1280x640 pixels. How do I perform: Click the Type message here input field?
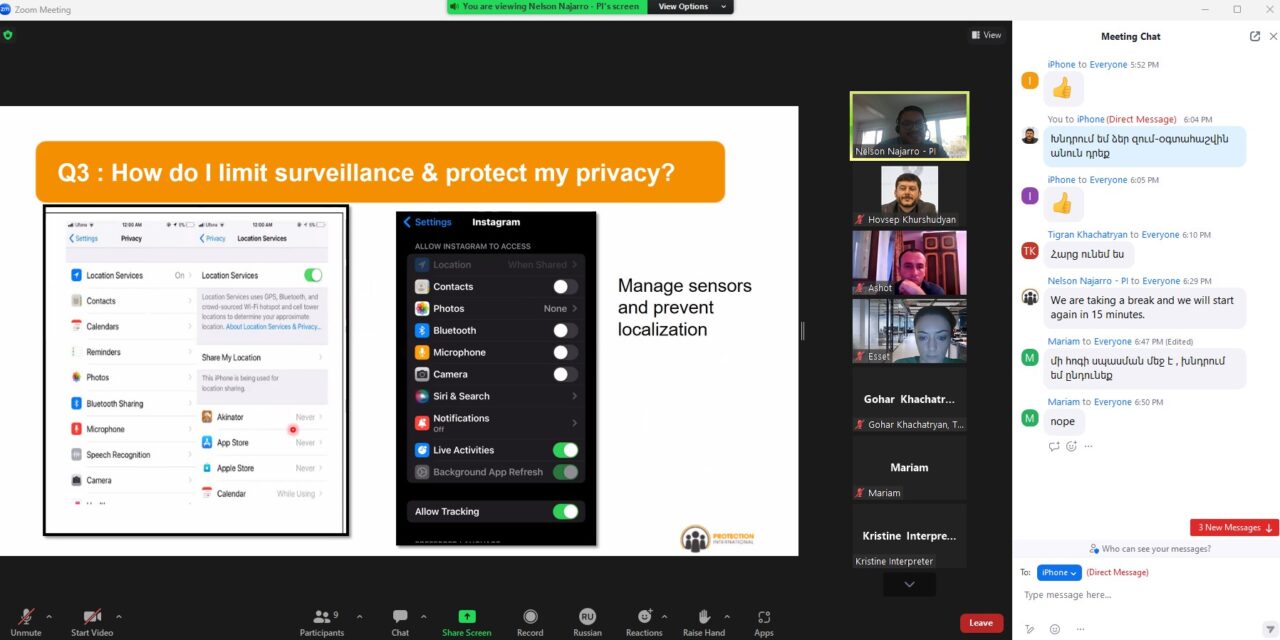click(1130, 595)
